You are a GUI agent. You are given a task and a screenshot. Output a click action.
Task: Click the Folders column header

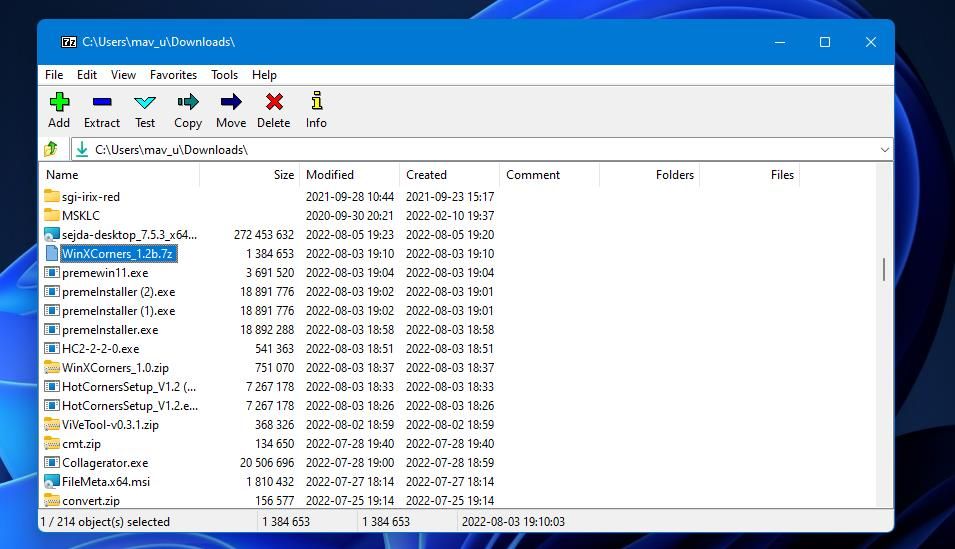(649, 175)
